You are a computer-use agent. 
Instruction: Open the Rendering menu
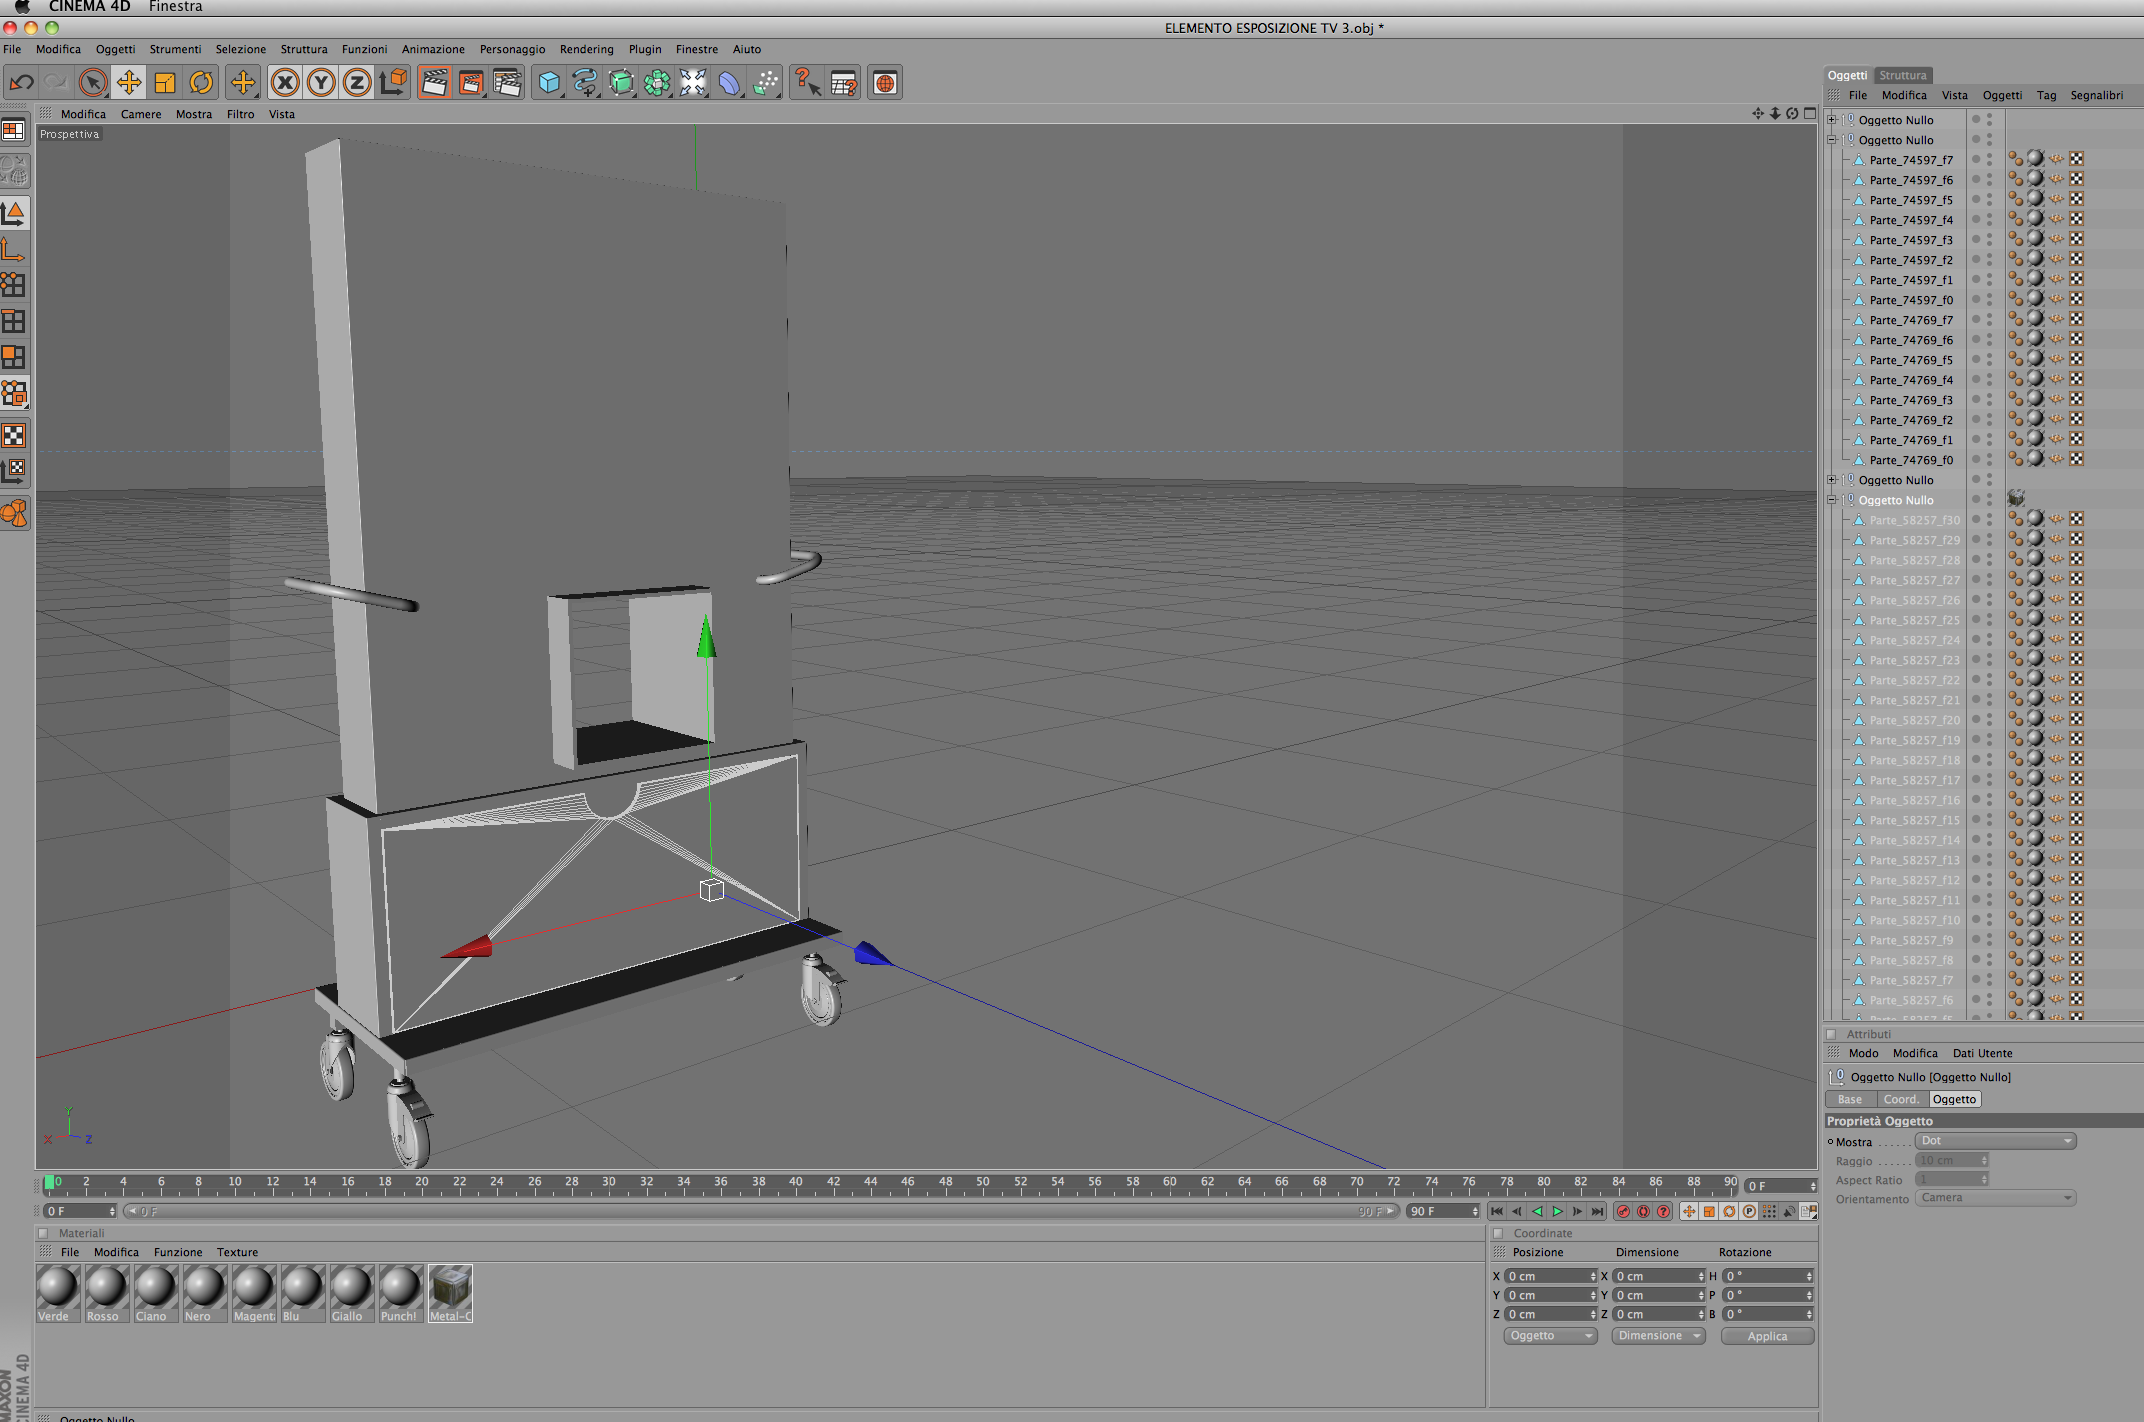click(x=586, y=49)
